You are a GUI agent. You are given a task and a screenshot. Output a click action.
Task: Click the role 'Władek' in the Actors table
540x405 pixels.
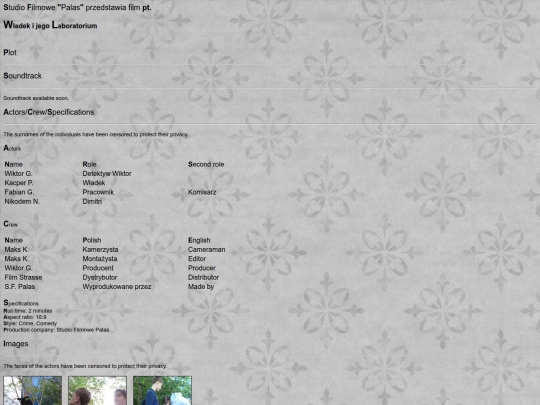[x=94, y=183]
